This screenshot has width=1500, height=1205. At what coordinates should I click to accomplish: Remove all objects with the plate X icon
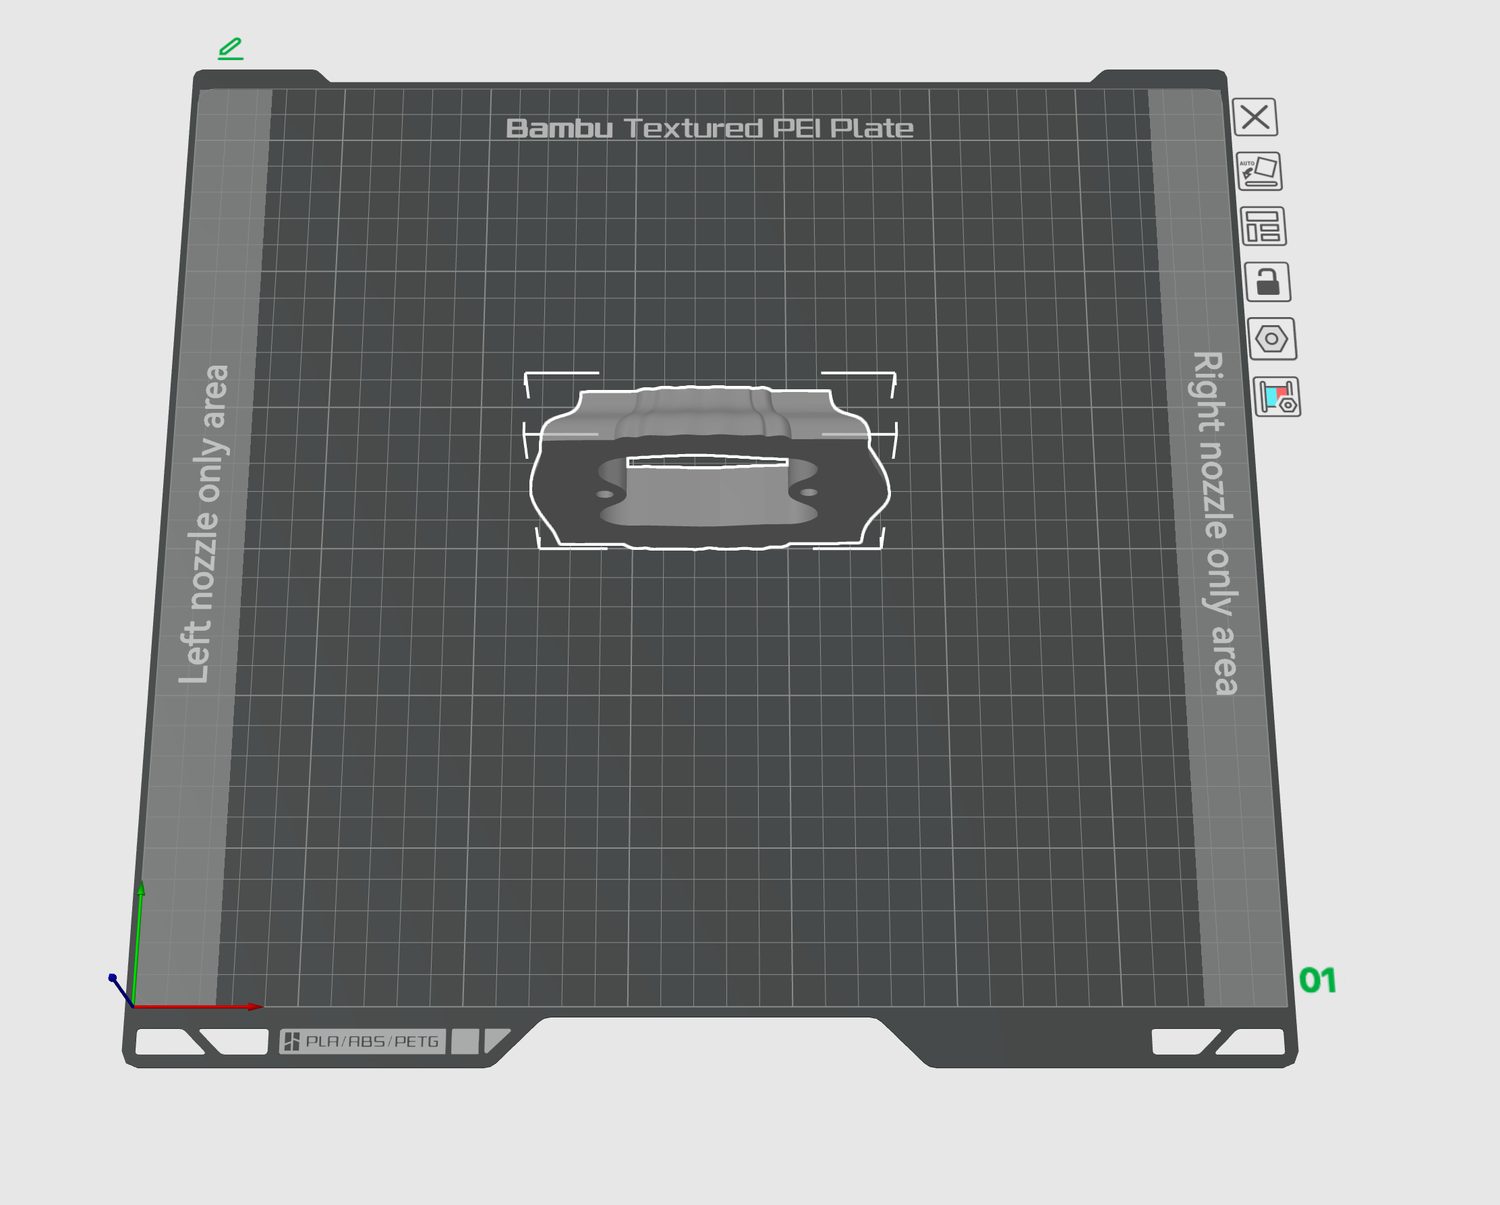click(x=1255, y=117)
